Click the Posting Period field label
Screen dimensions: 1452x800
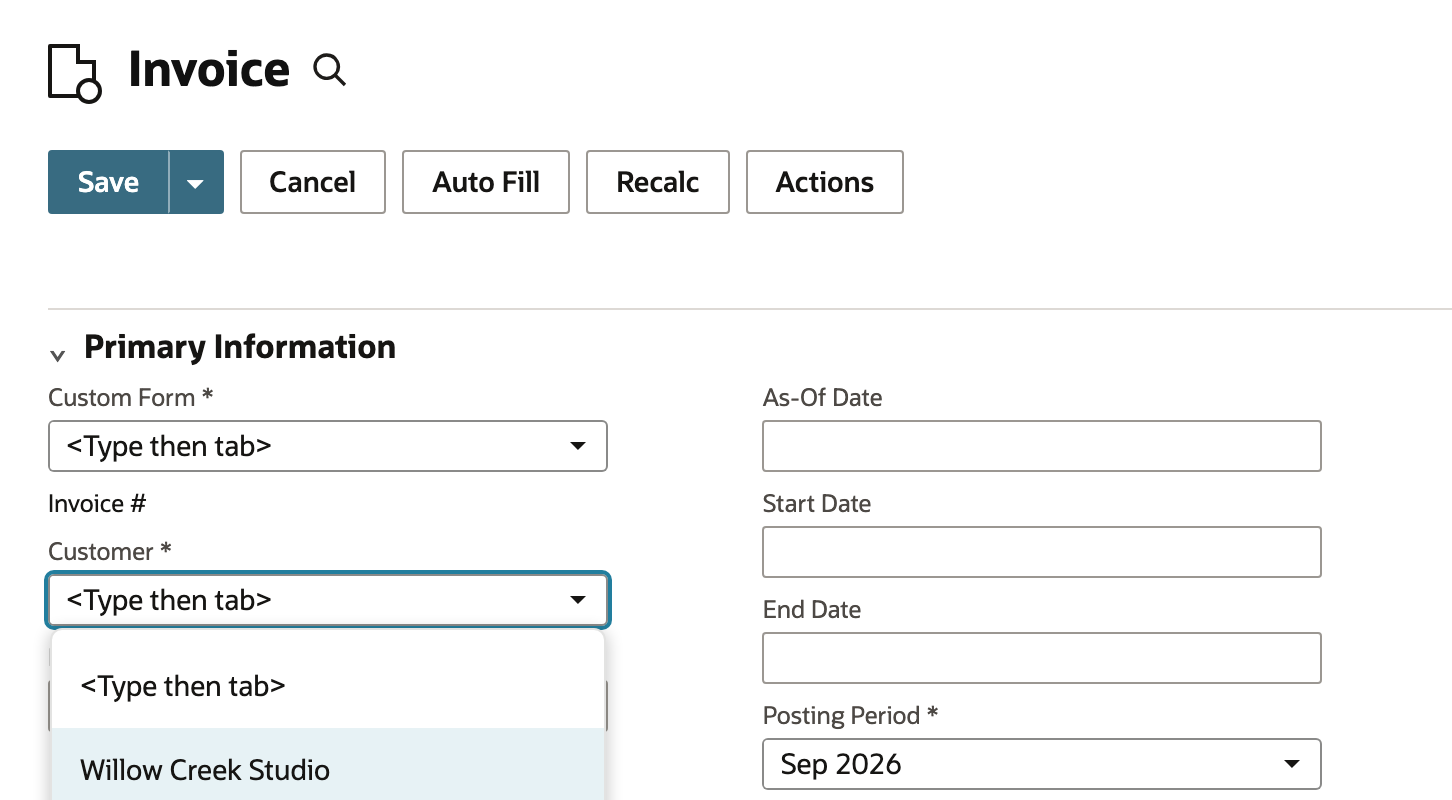851,715
